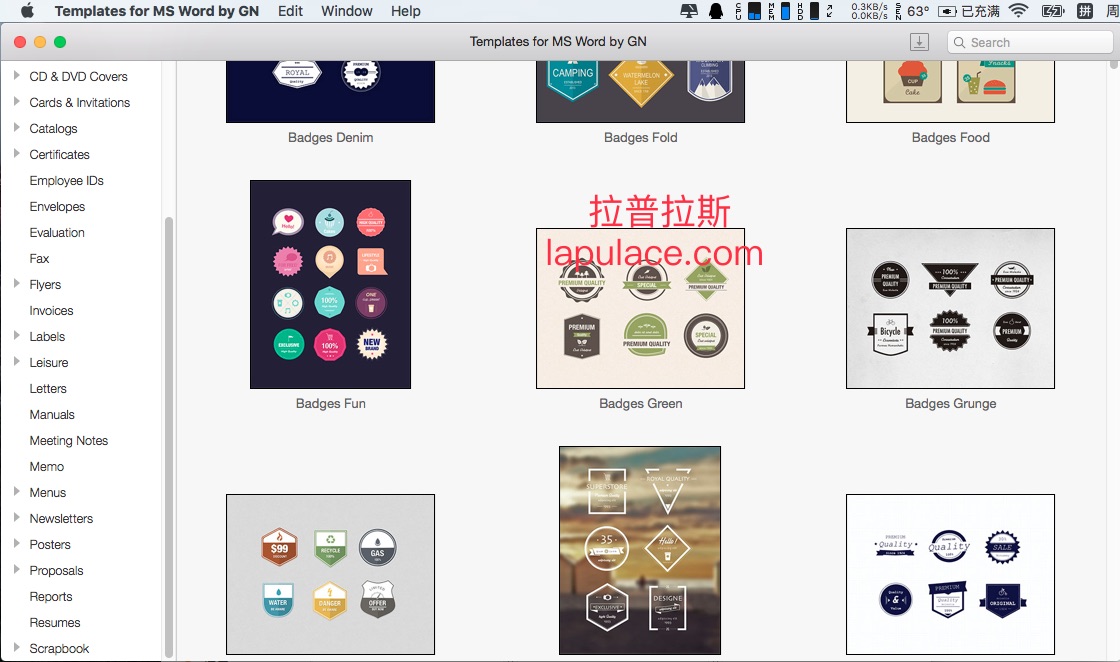Click the display mirroring icon in menu bar
Viewport: 1120px width, 662px height.
(x=689, y=11)
